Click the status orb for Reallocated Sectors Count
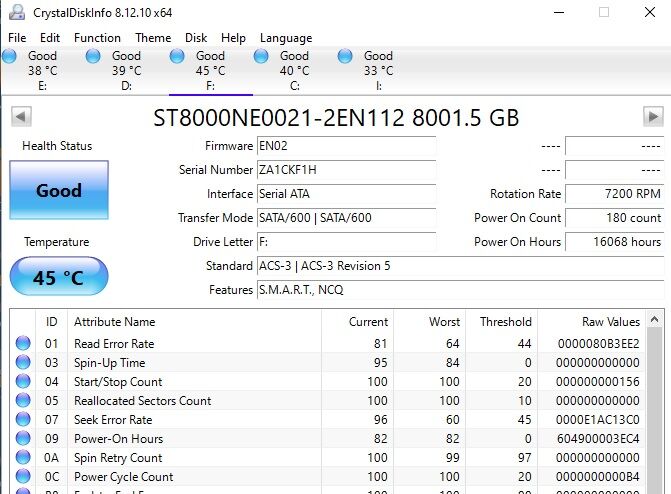 pyautogui.click(x=23, y=400)
